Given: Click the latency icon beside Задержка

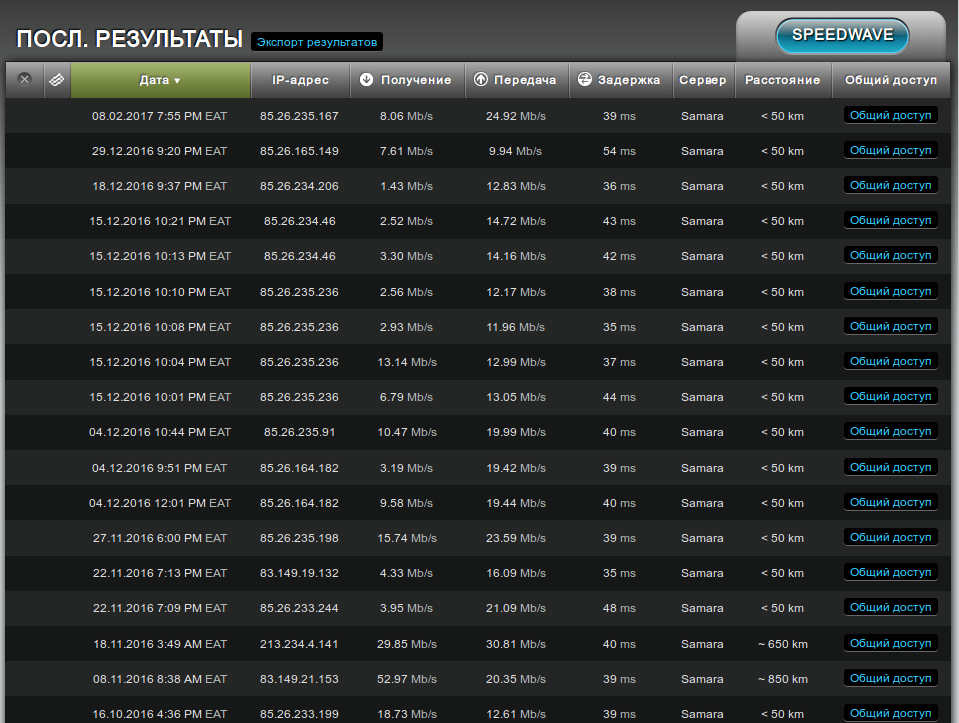Looking at the screenshot, I should tap(585, 79).
